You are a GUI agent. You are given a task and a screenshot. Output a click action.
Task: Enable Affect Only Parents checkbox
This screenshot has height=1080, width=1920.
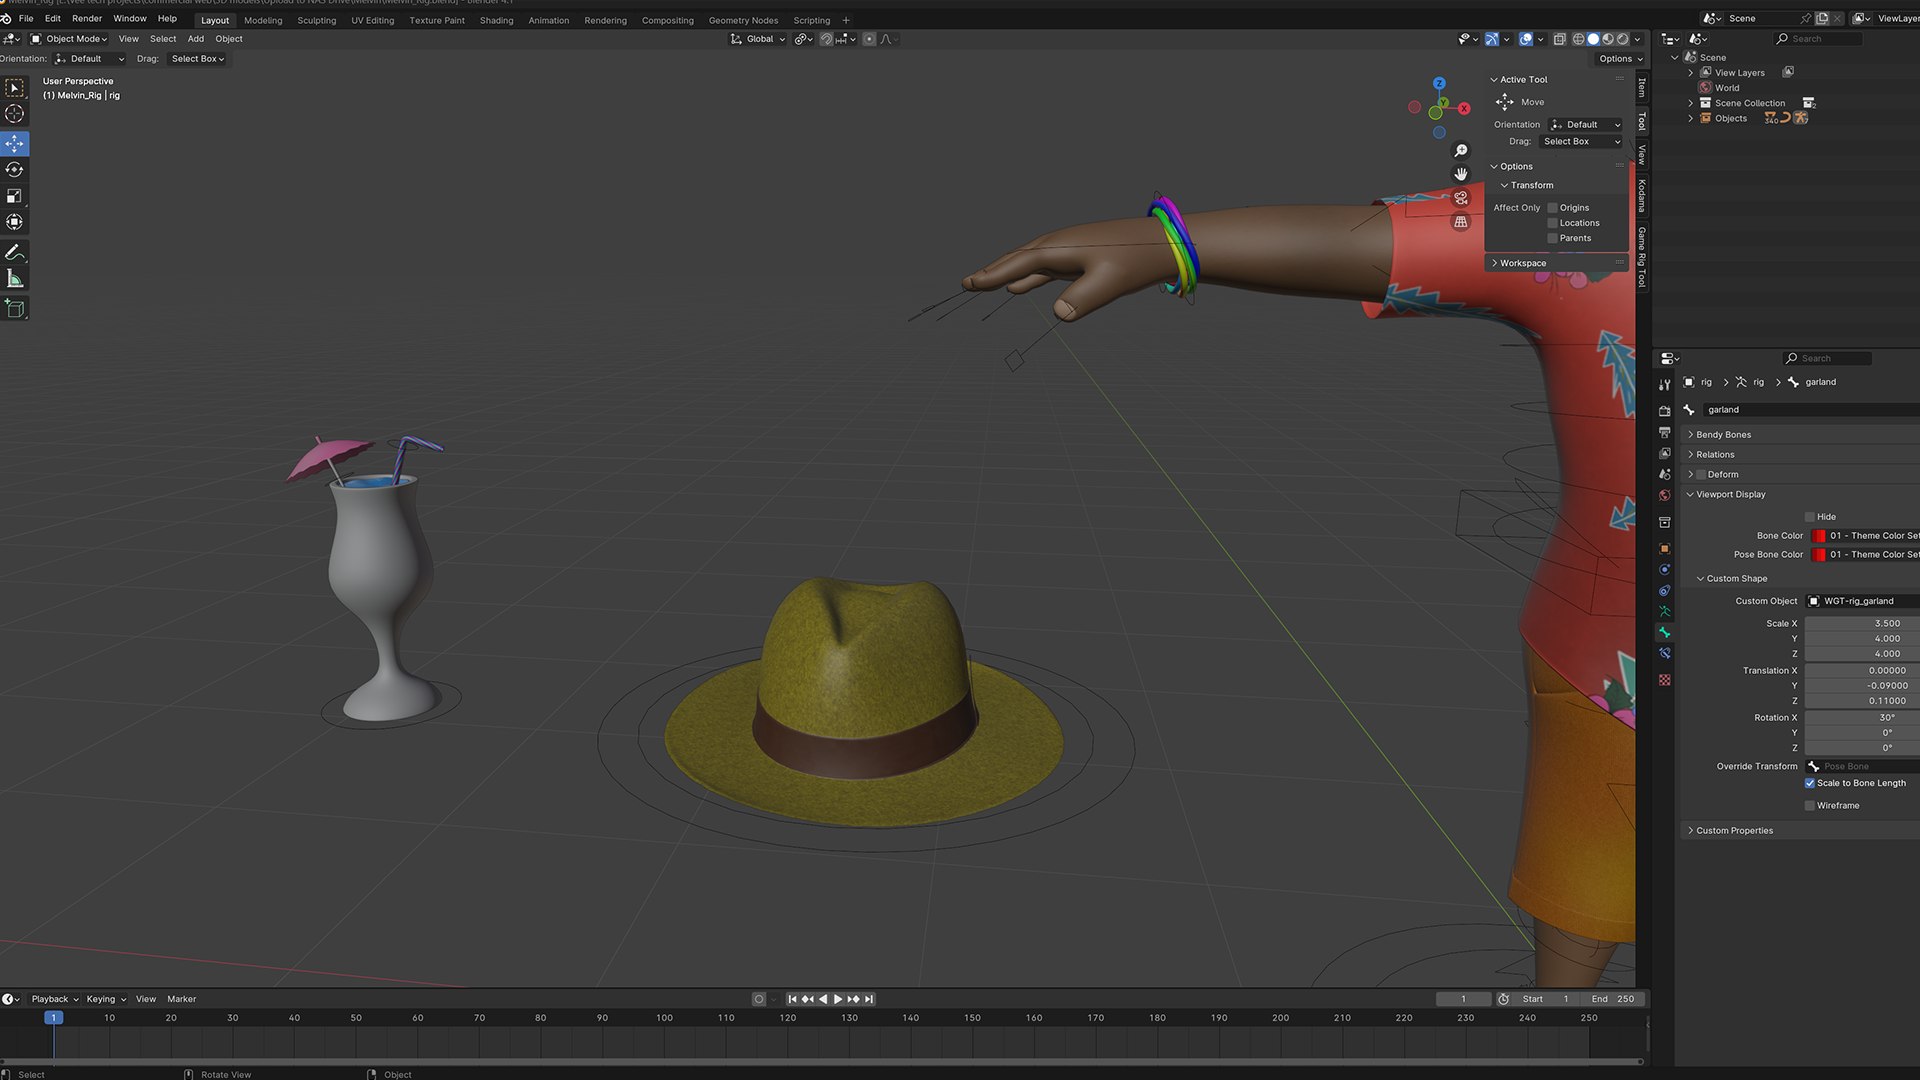1552,238
